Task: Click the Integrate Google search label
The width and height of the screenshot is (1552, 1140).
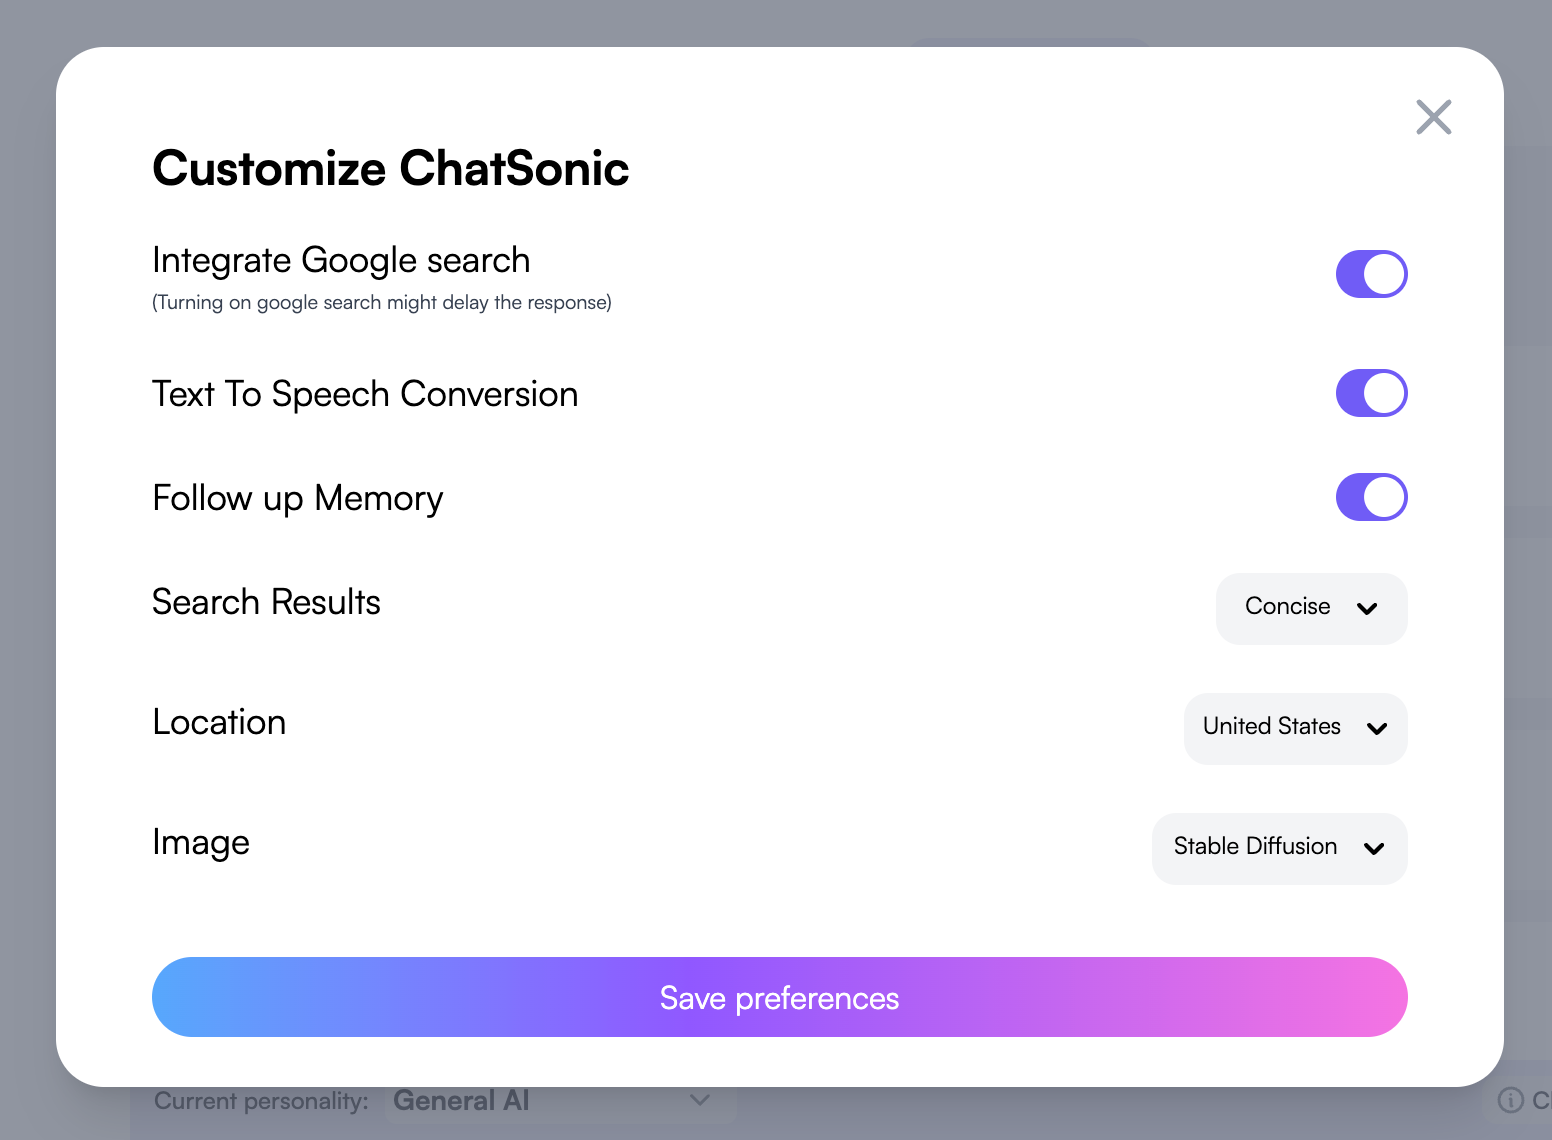Action: tap(341, 260)
